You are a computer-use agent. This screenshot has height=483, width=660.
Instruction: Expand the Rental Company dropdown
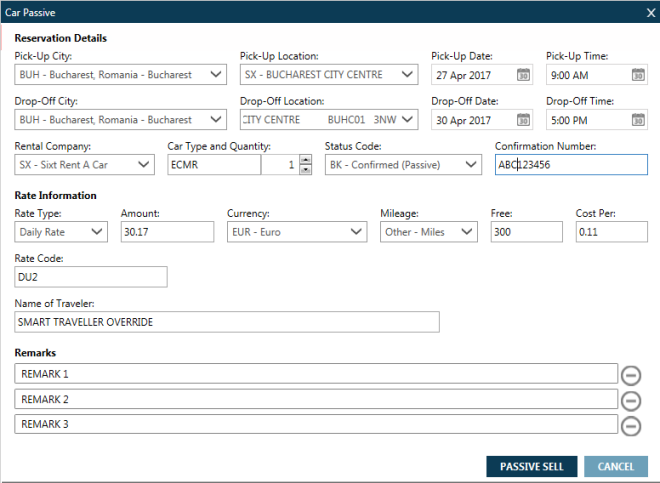click(145, 165)
